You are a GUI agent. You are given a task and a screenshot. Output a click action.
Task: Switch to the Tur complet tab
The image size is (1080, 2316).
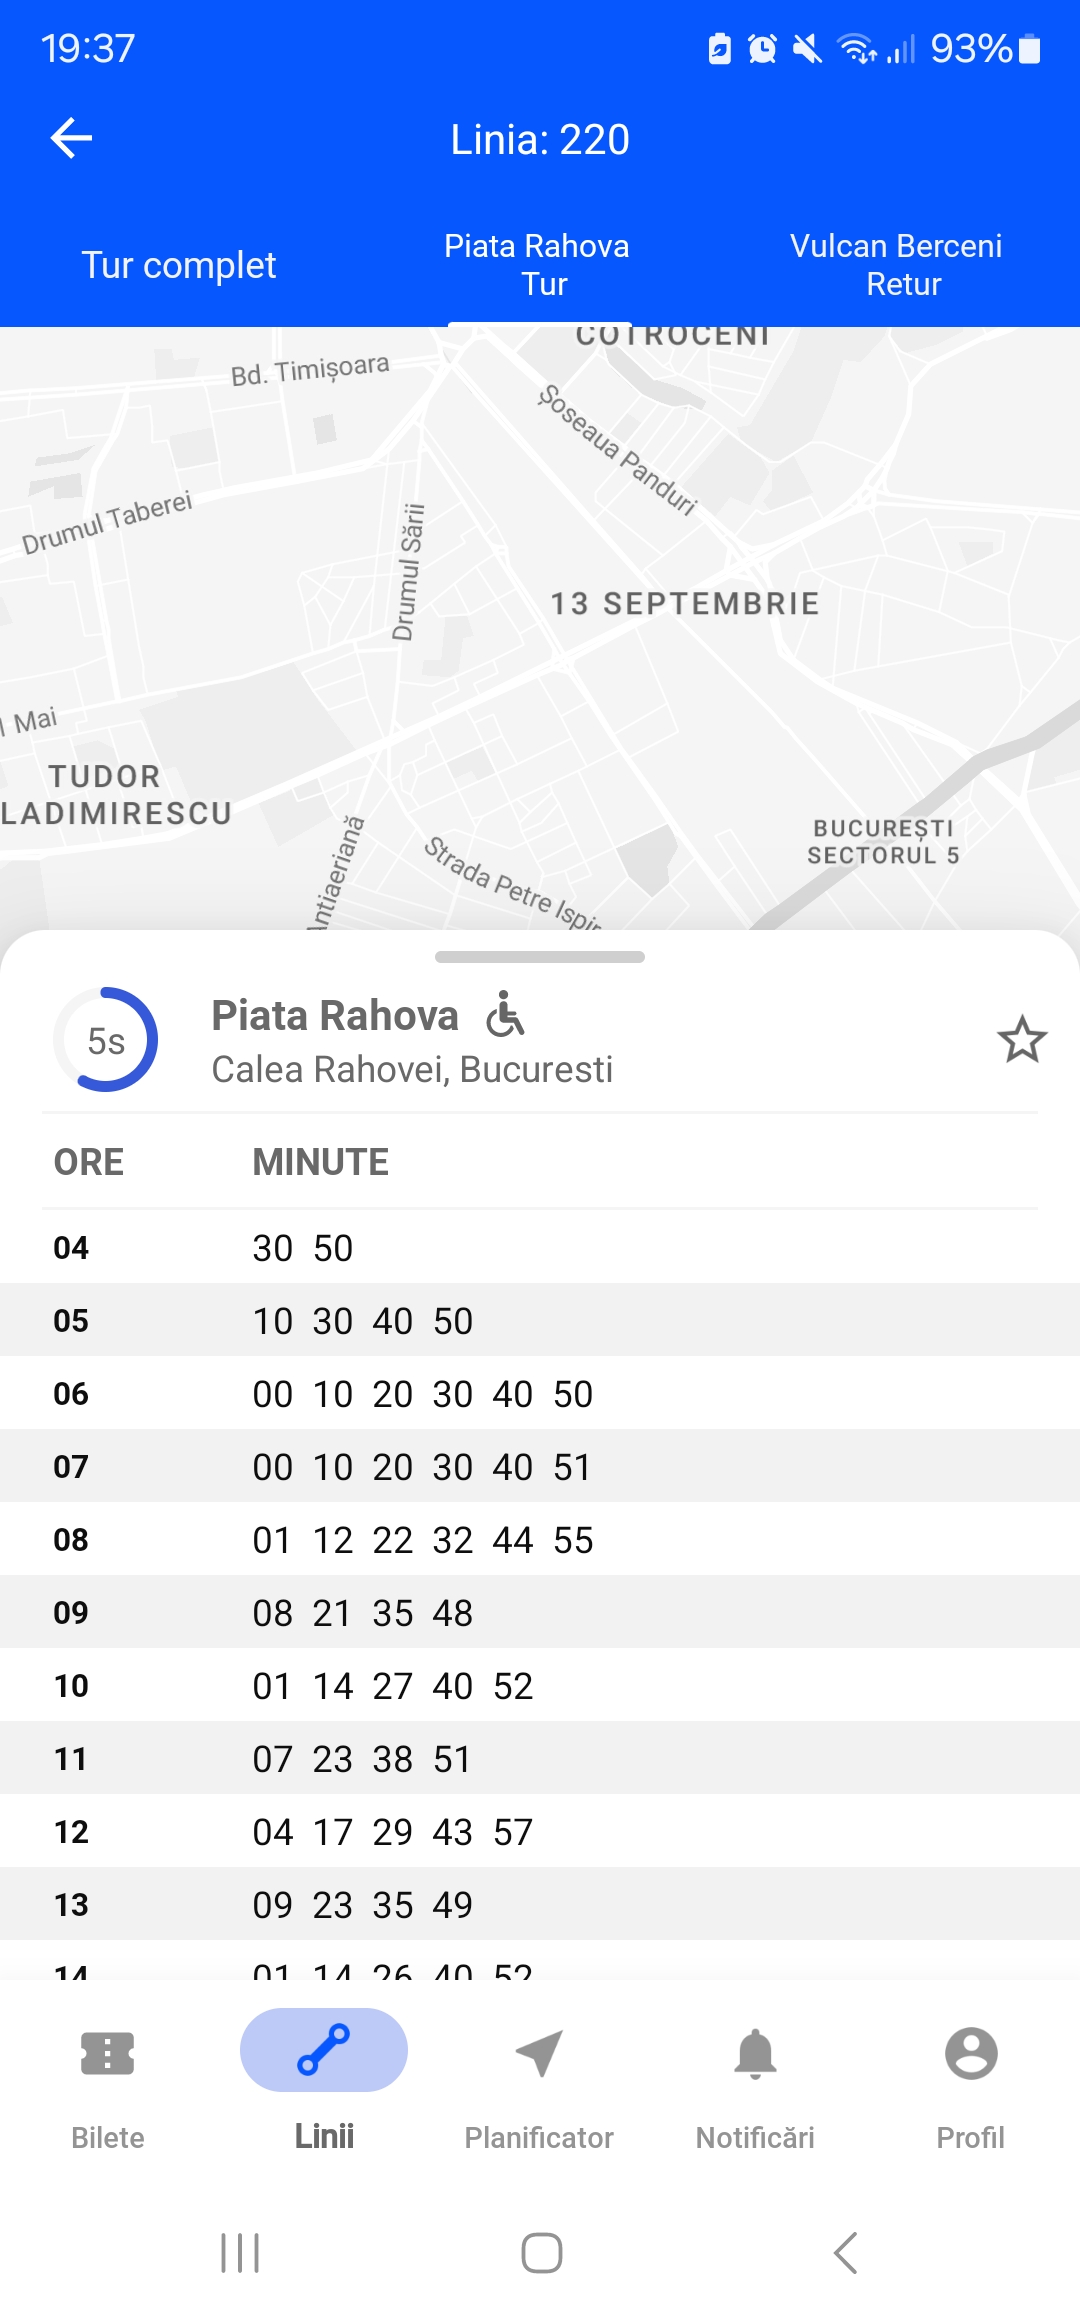179,265
